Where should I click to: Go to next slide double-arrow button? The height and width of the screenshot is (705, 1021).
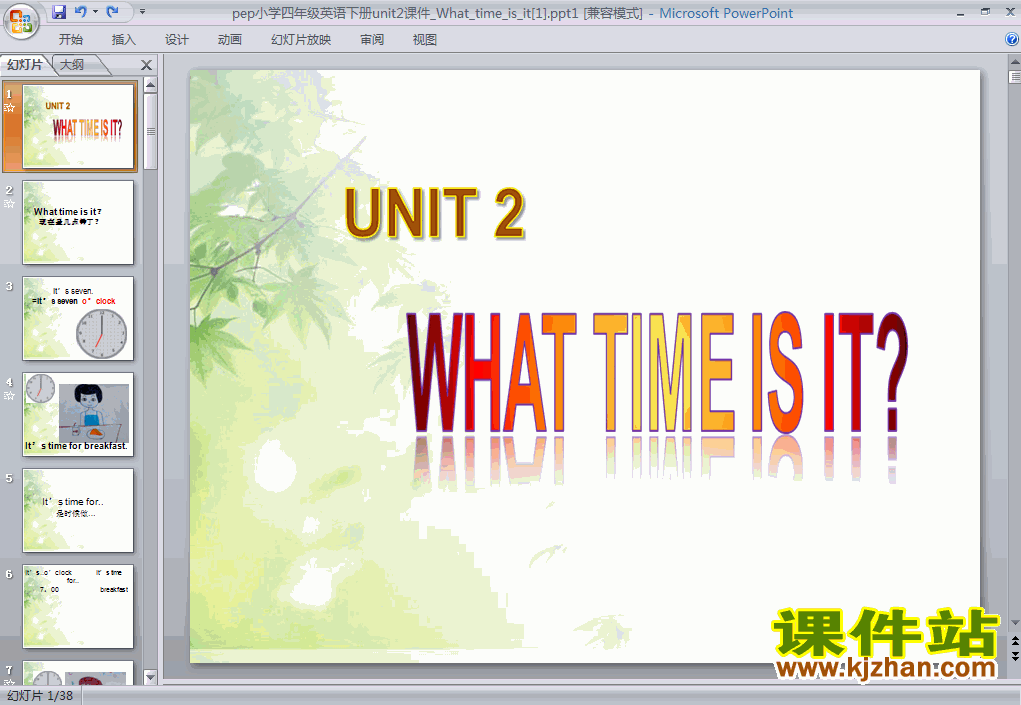1014,656
